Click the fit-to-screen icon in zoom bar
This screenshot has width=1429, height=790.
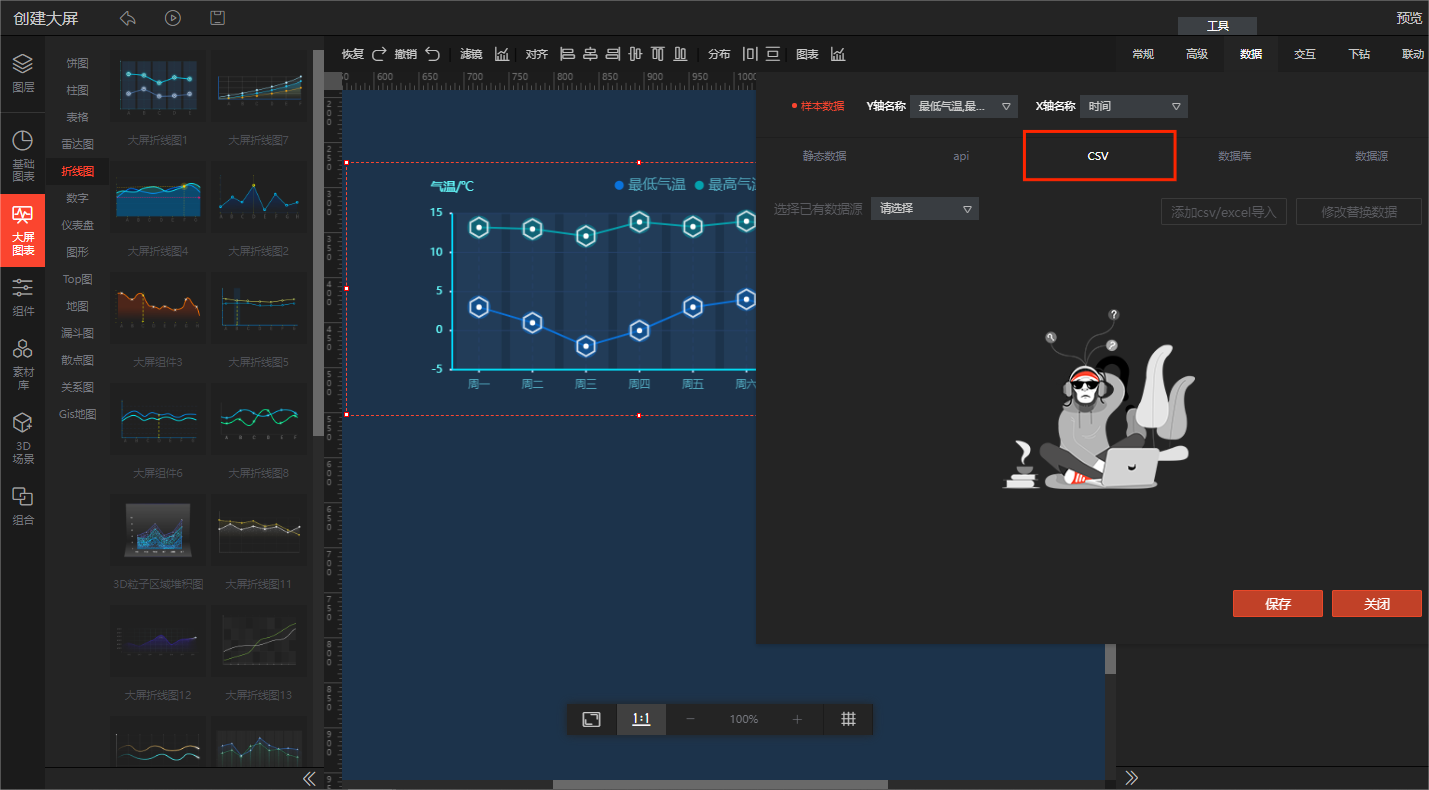591,719
